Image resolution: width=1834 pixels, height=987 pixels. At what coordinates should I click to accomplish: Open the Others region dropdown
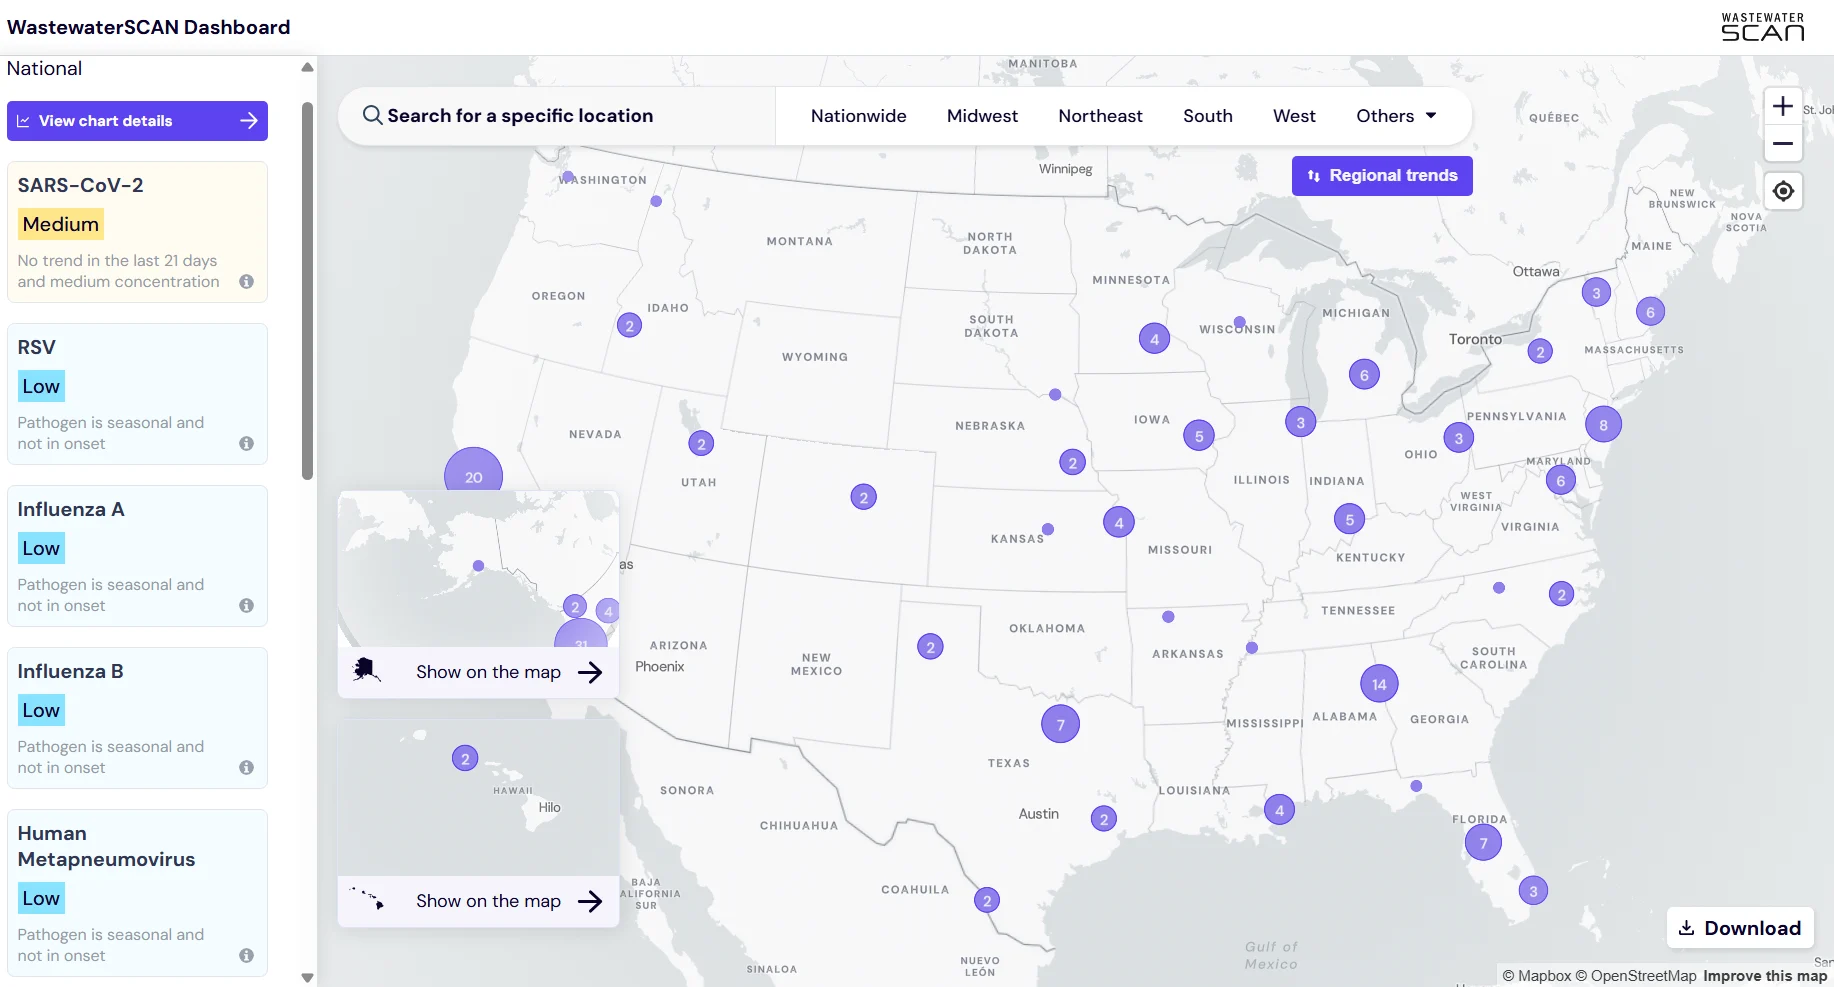coord(1396,116)
